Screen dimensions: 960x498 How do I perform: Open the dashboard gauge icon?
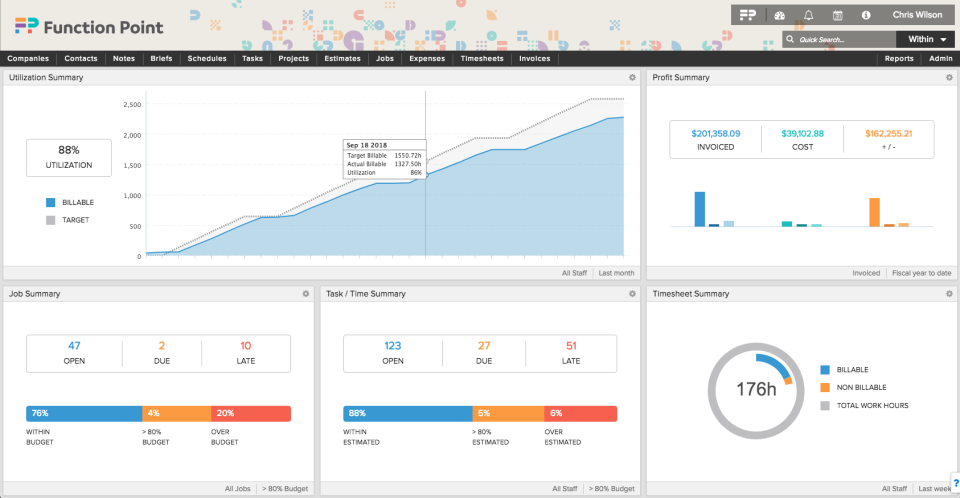780,15
